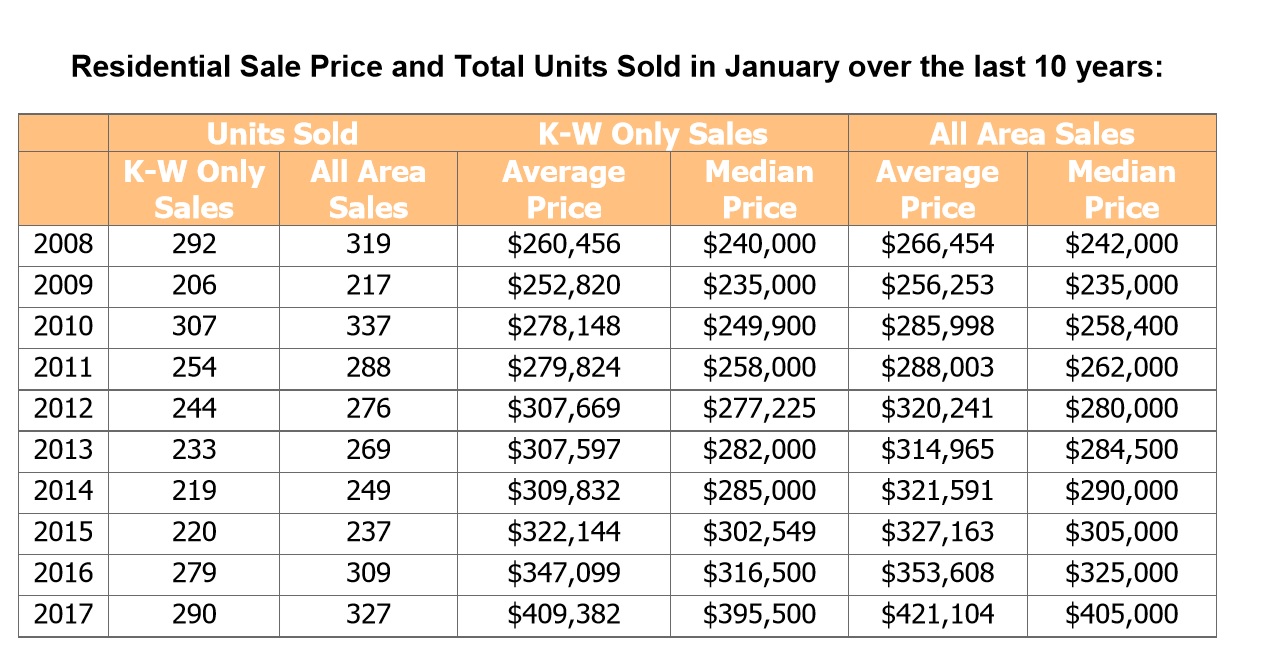Select the K-W Only Sales group header
The width and height of the screenshot is (1284, 656).
coord(652,134)
